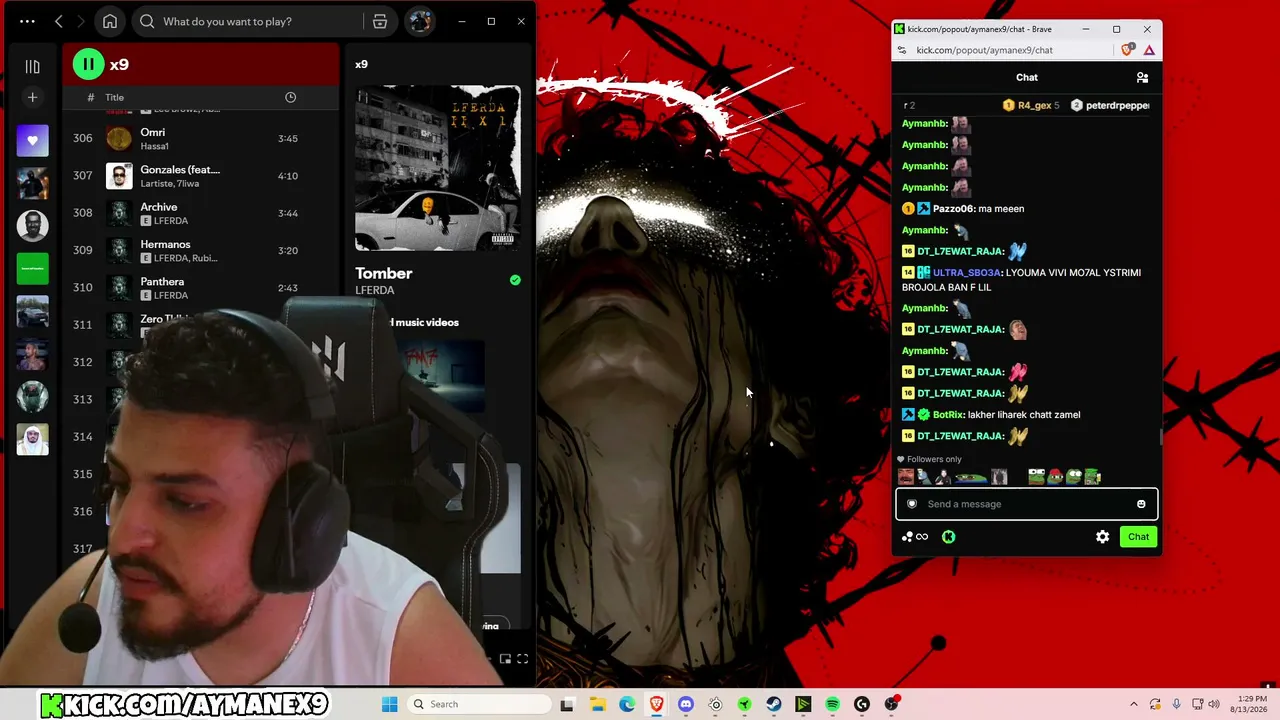
Task: Click the green Kick K icon below chat input
Action: tap(948, 537)
